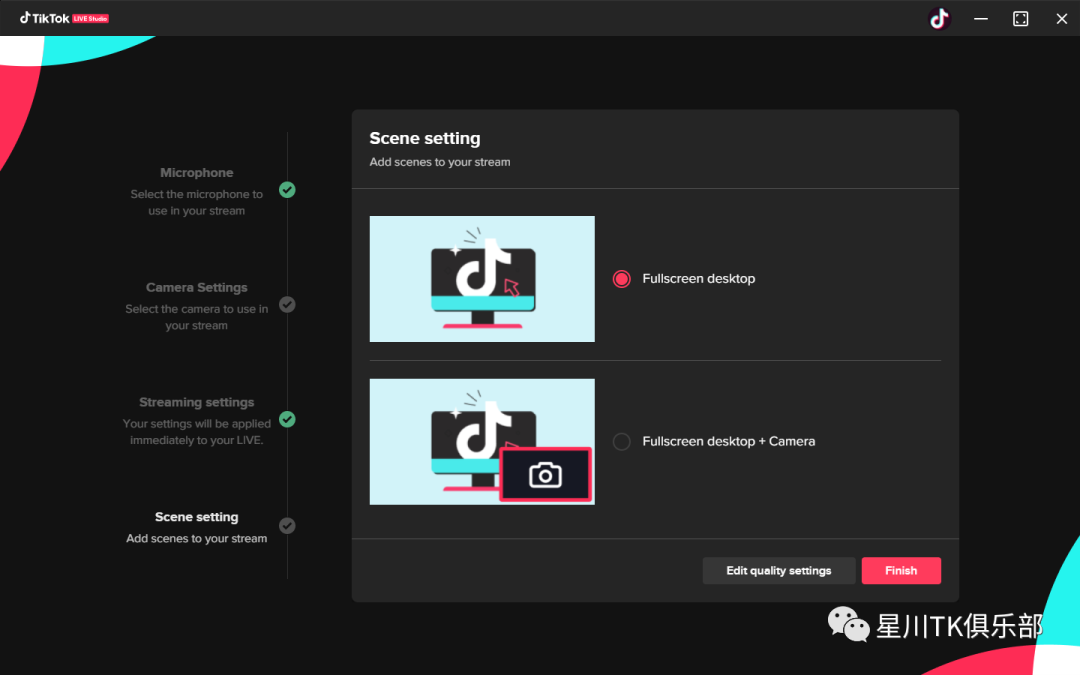Click the 'Fullscreen desktop + Camera' label
The width and height of the screenshot is (1080, 675).
729,442
